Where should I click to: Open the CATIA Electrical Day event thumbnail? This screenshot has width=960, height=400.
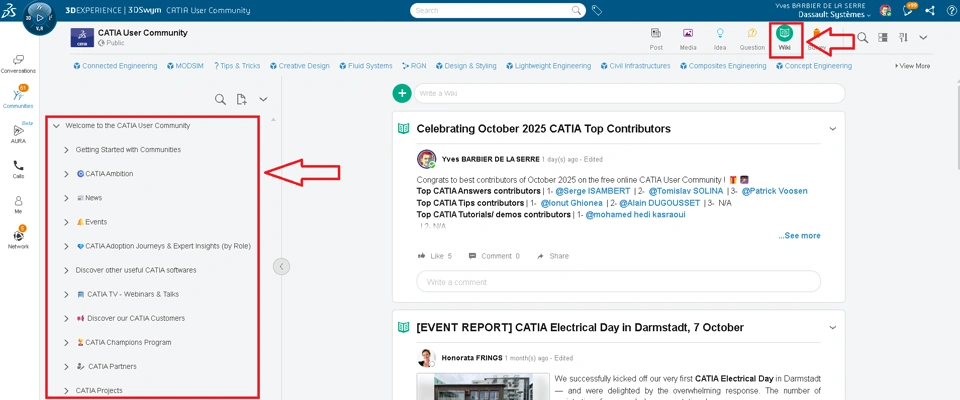click(481, 387)
